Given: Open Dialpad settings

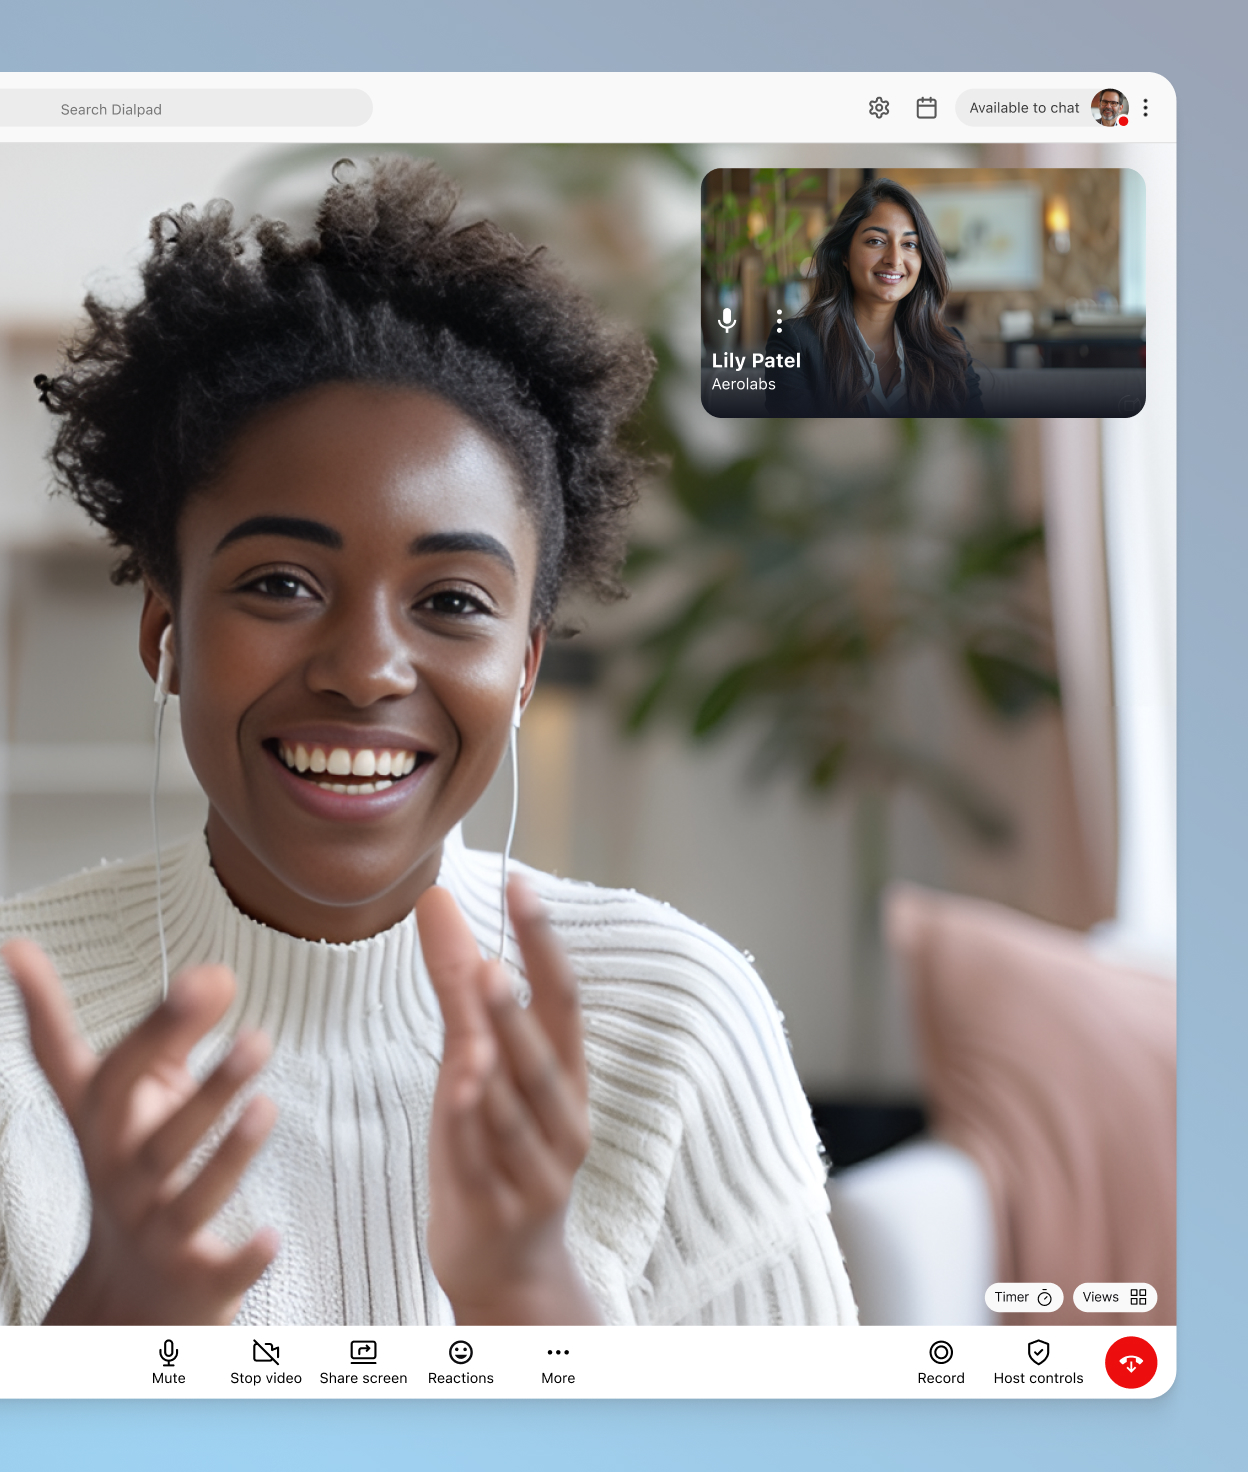Looking at the screenshot, I should click(x=878, y=107).
